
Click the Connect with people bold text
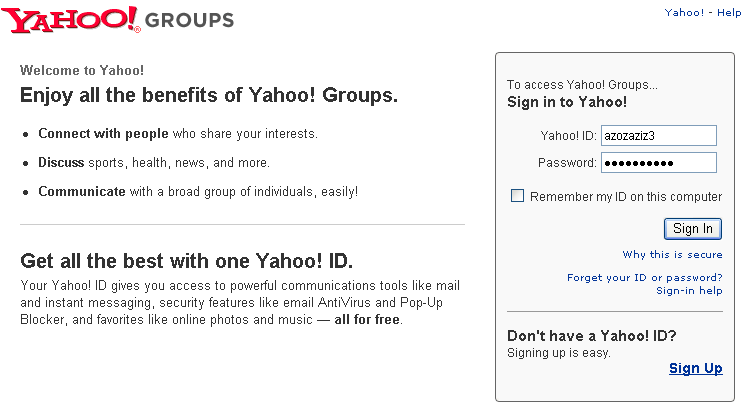tap(90, 133)
